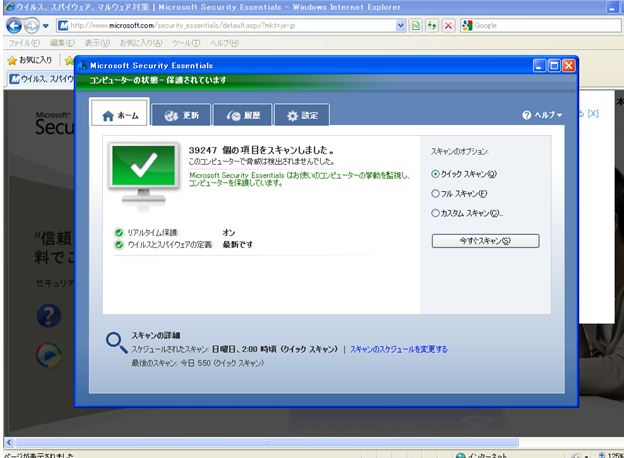Click the Internet Explorer icon in title bar
The width and height of the screenshot is (624, 458).
tap(9, 7)
